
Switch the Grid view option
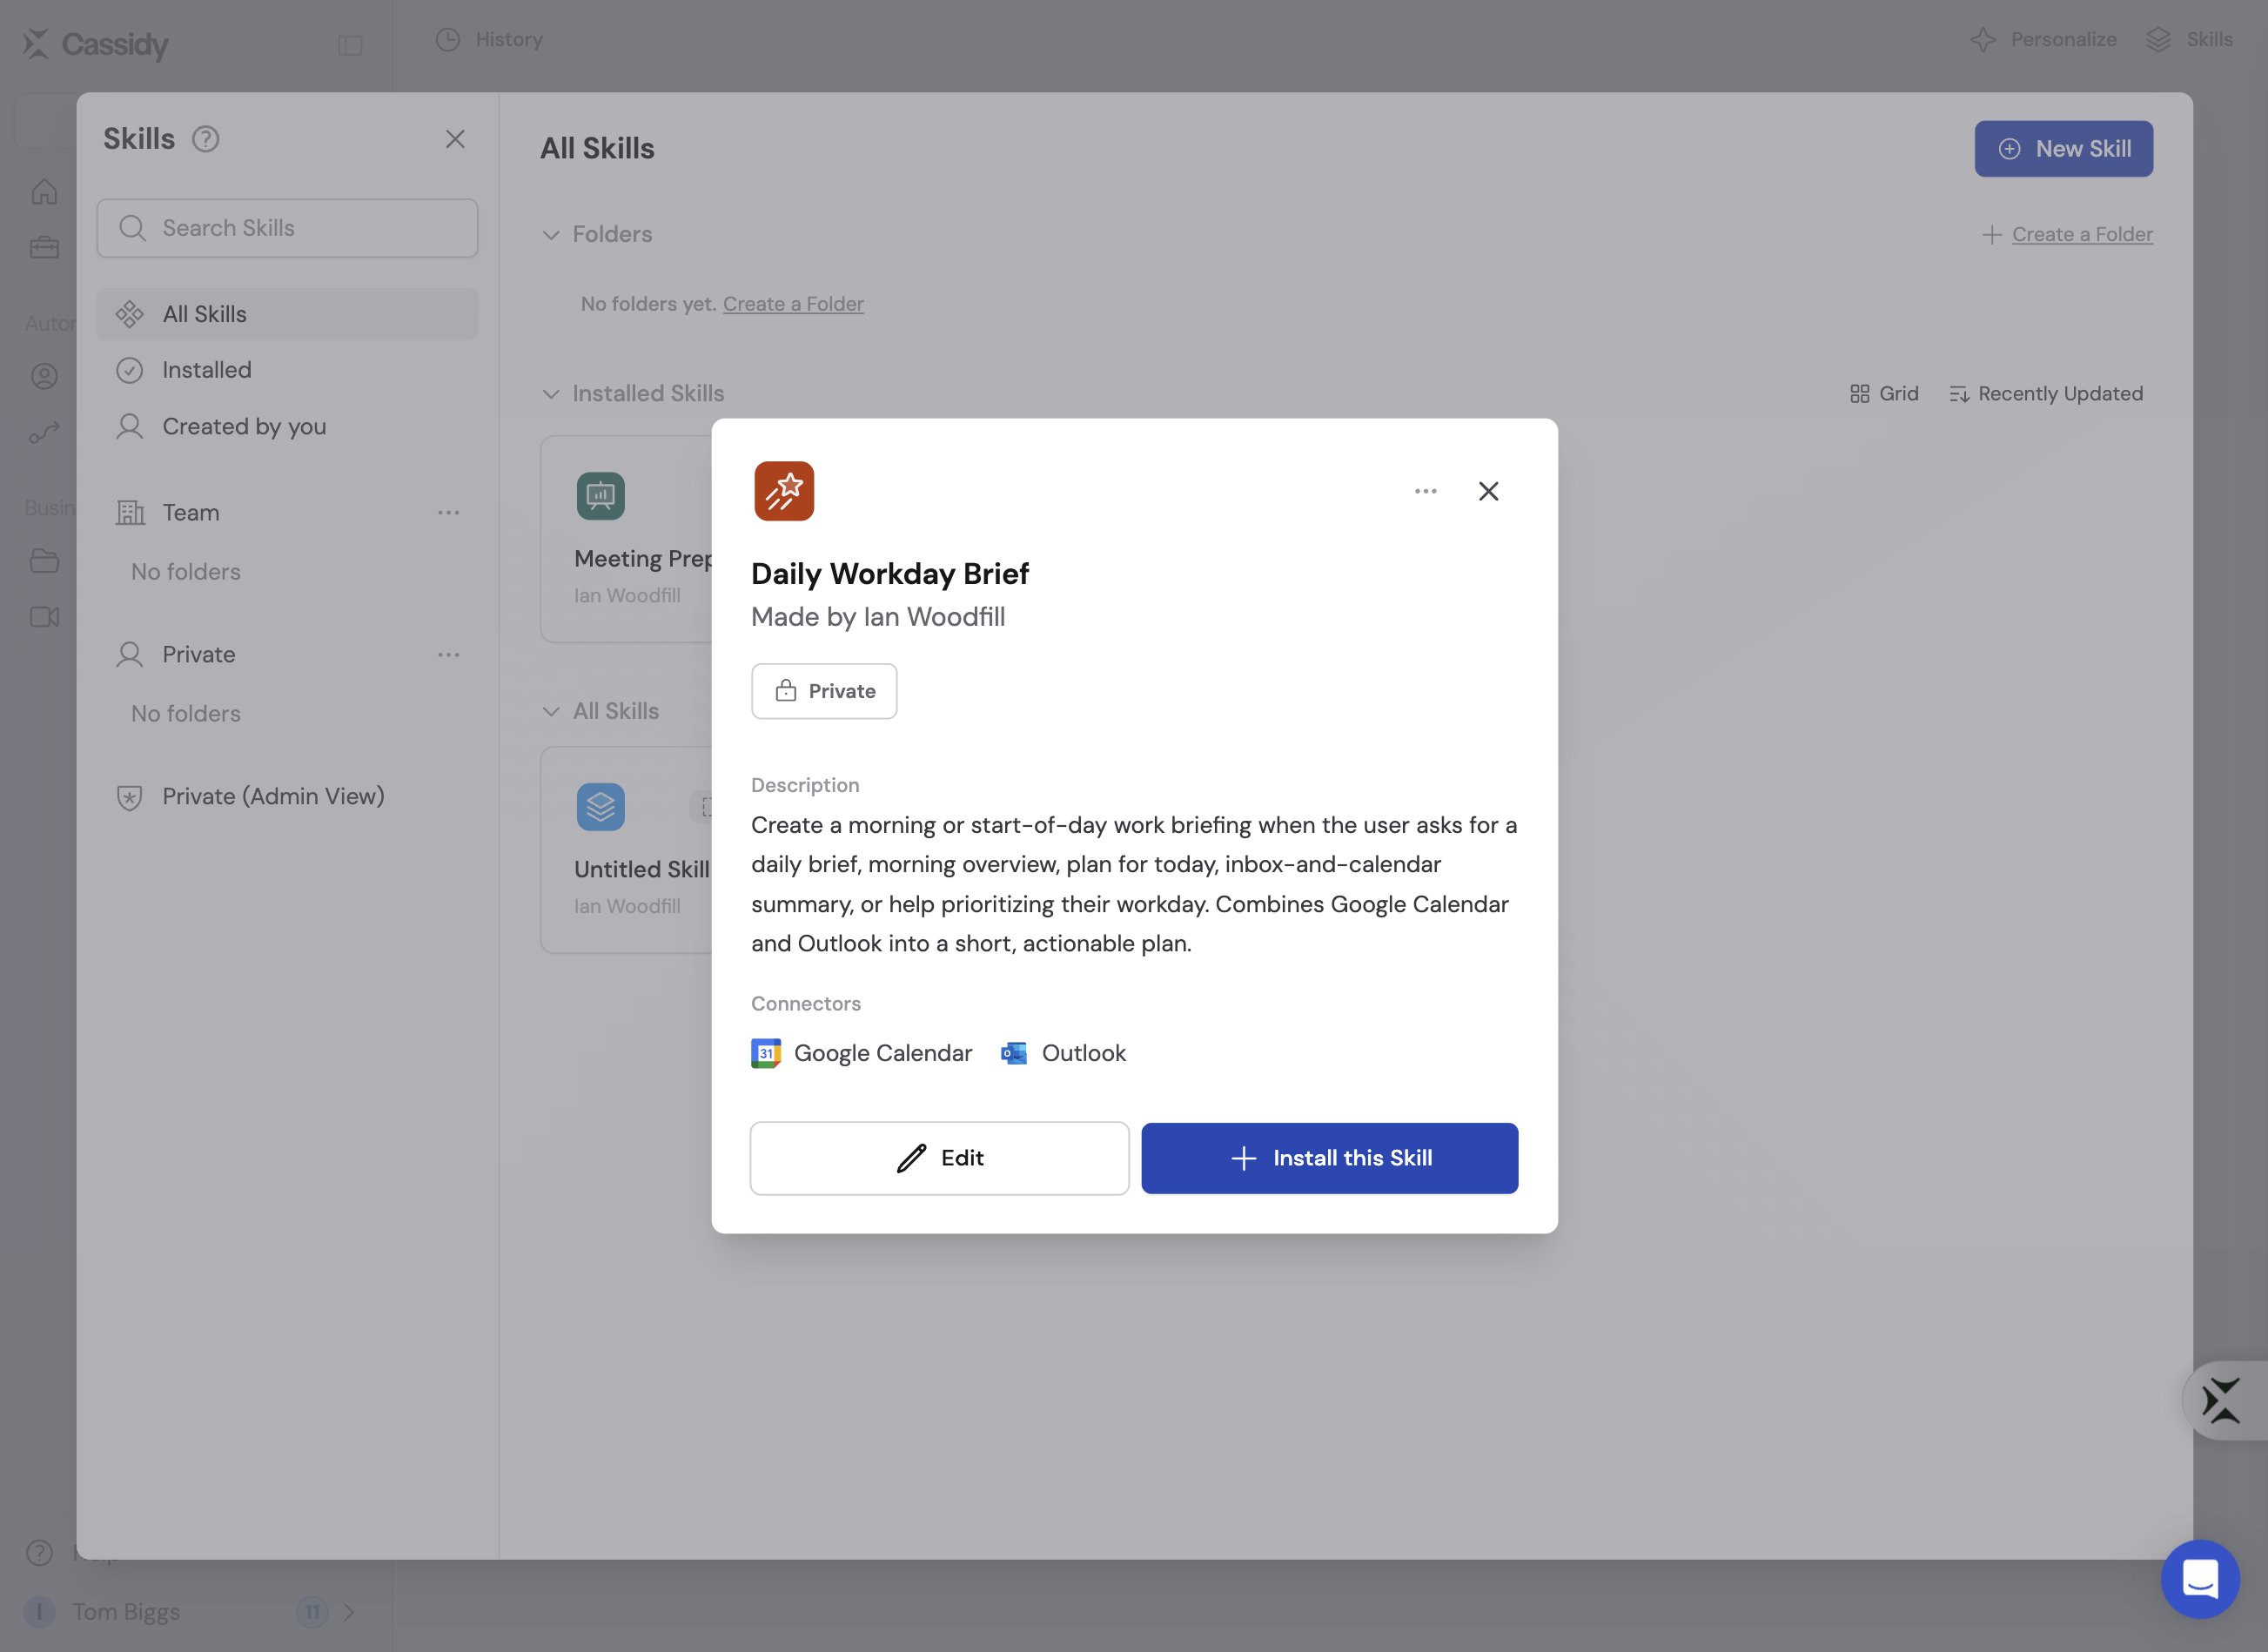1884,394
